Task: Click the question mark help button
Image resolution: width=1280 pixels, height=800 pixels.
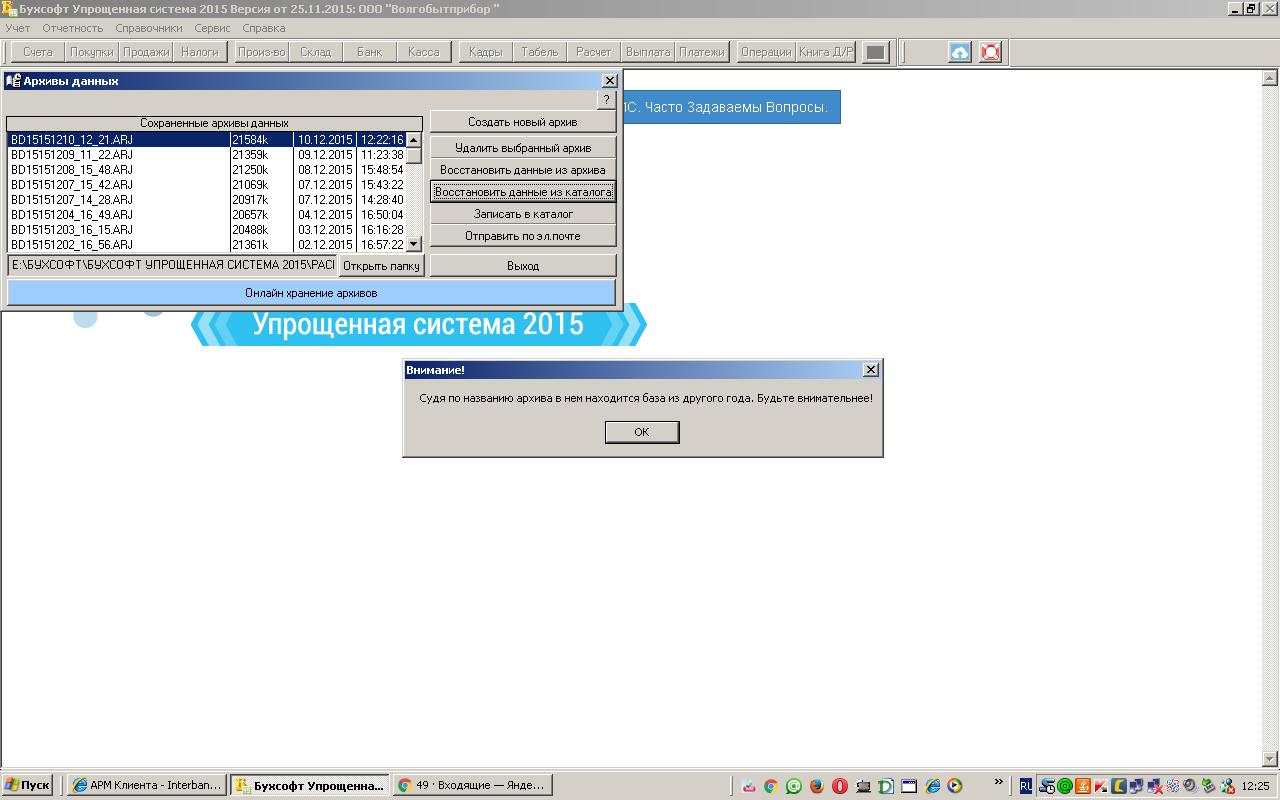Action: (x=606, y=100)
